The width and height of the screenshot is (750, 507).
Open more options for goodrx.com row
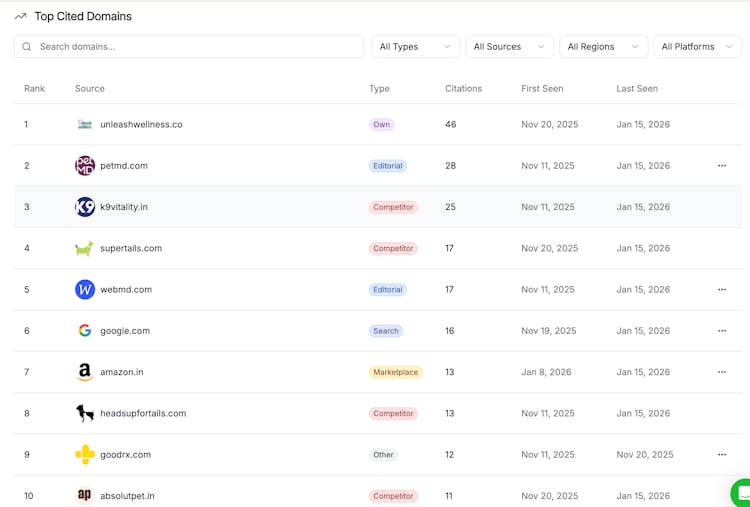[722, 455]
